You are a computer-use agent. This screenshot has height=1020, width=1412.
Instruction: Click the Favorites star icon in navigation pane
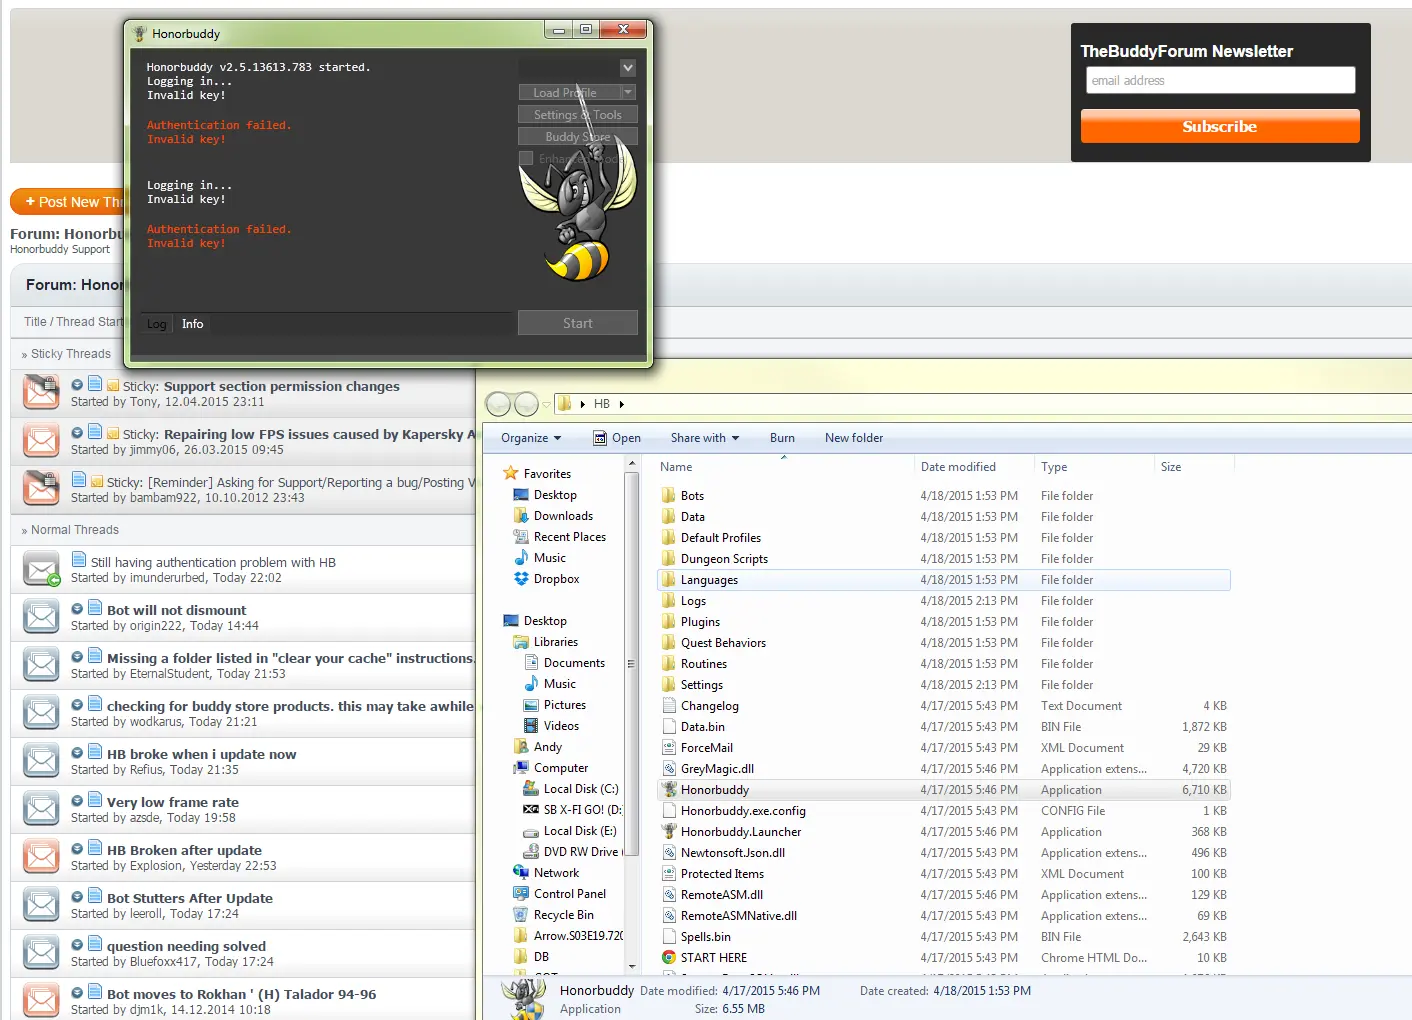tap(511, 473)
